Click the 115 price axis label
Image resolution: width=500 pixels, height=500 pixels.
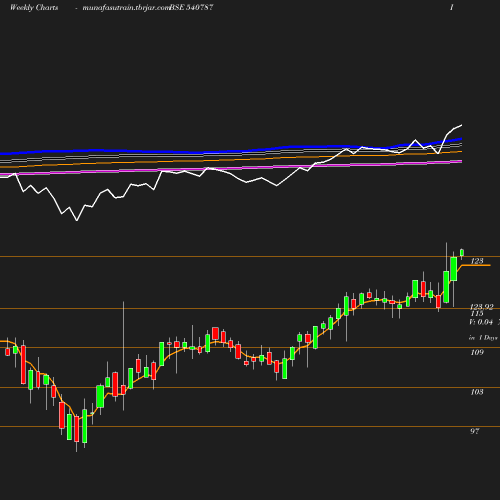pos(477,314)
